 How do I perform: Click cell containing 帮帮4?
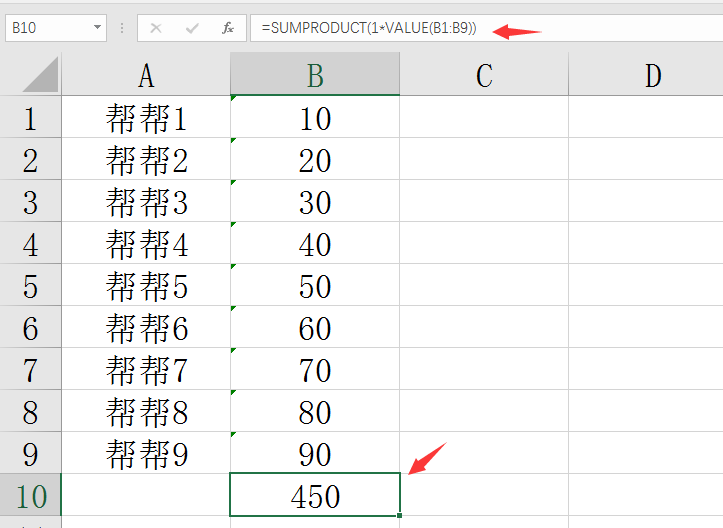146,243
